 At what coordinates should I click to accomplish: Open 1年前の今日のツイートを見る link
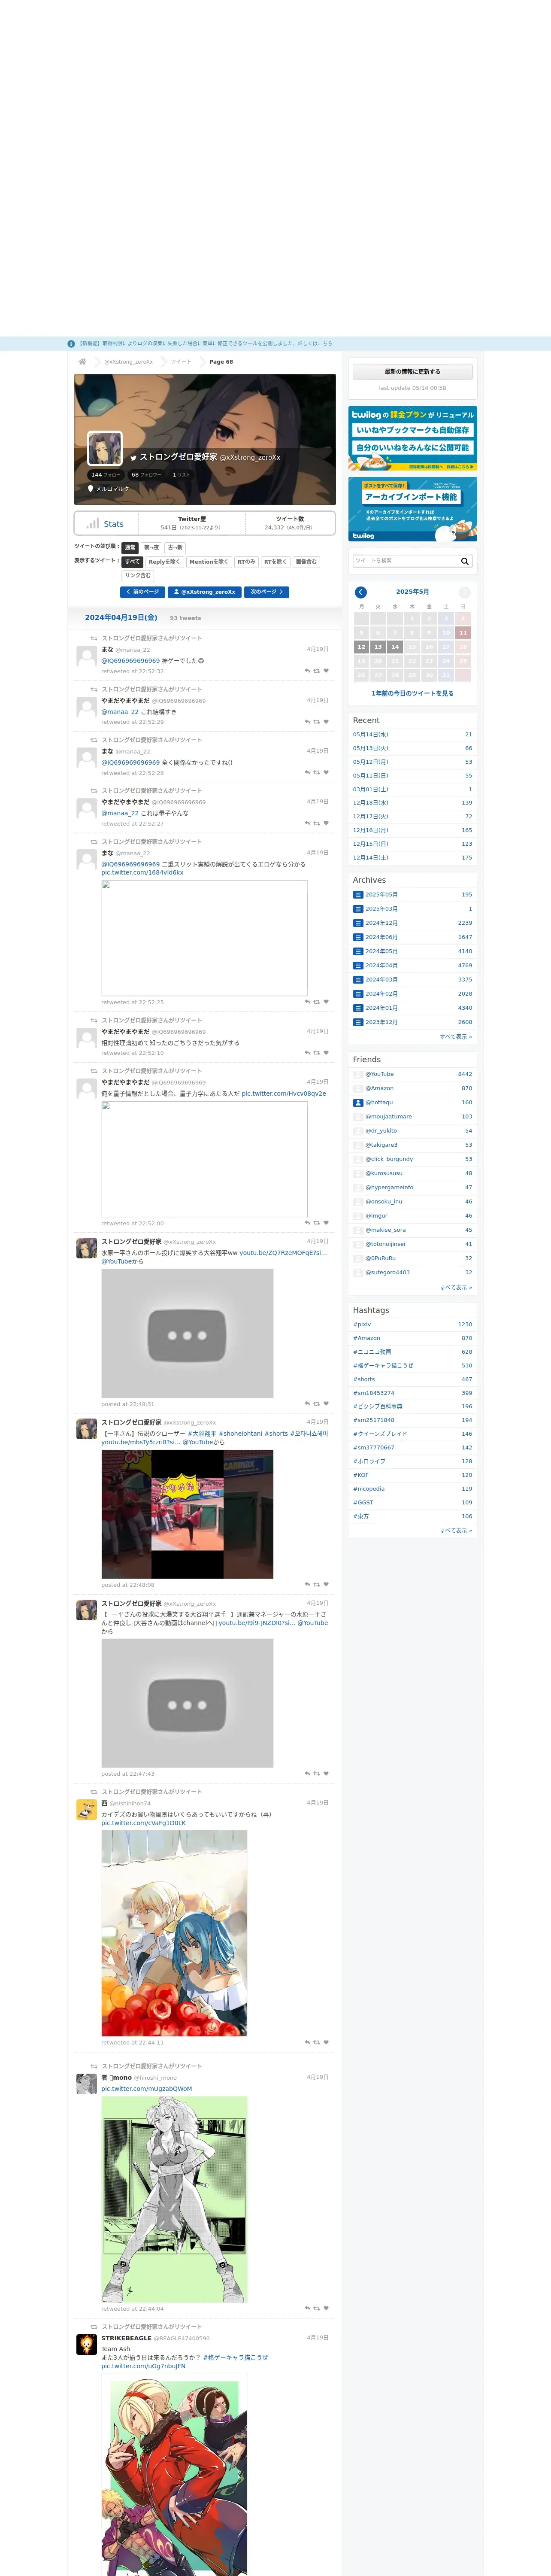(x=412, y=693)
